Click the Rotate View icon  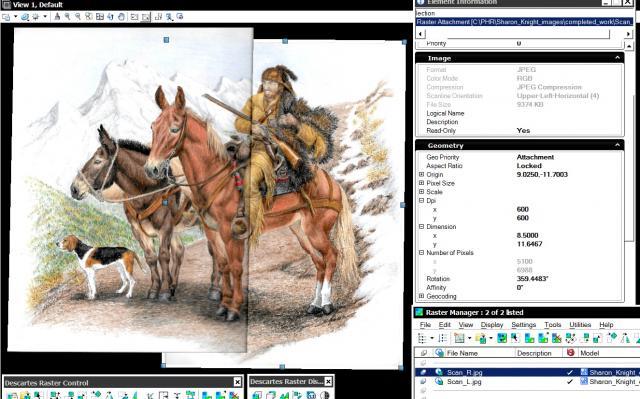[110, 17]
